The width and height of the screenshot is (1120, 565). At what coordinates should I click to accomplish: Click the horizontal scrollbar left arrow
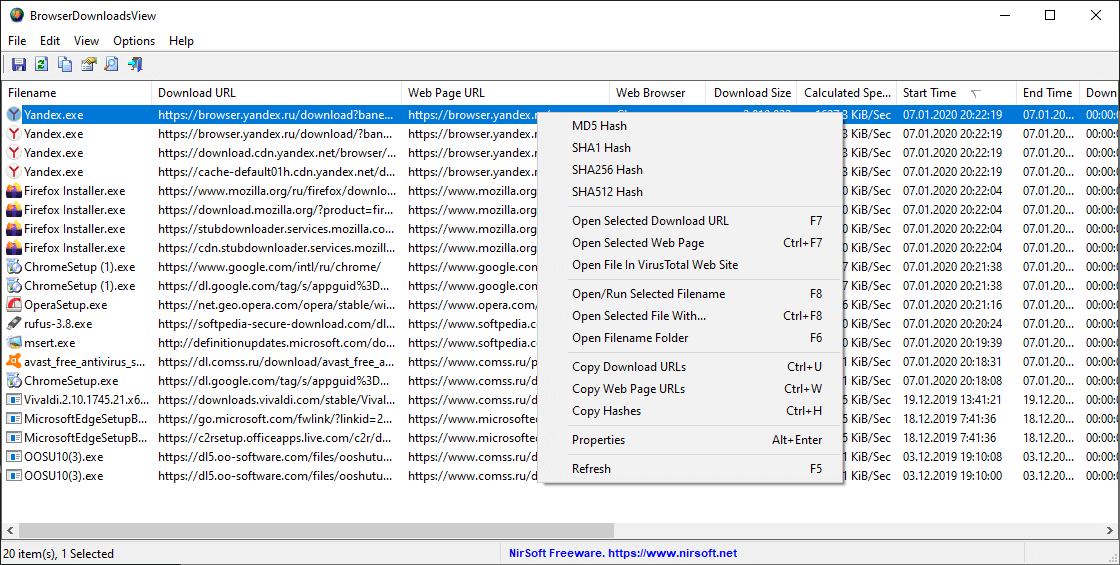(x=10, y=531)
